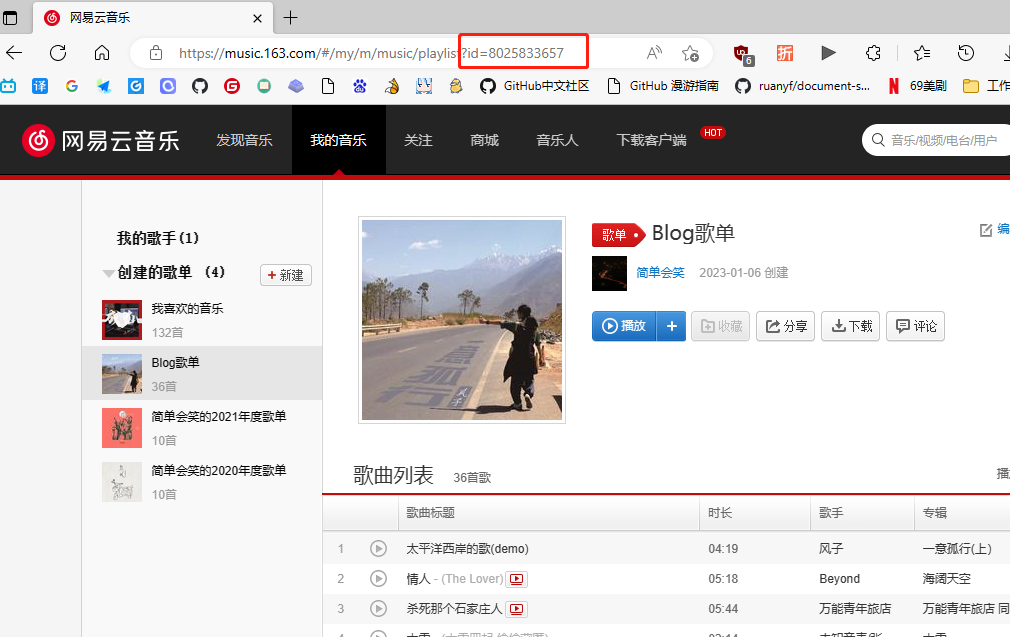The width and height of the screenshot is (1010, 637).
Task: Add this page to favorites star
Action: (x=690, y=53)
